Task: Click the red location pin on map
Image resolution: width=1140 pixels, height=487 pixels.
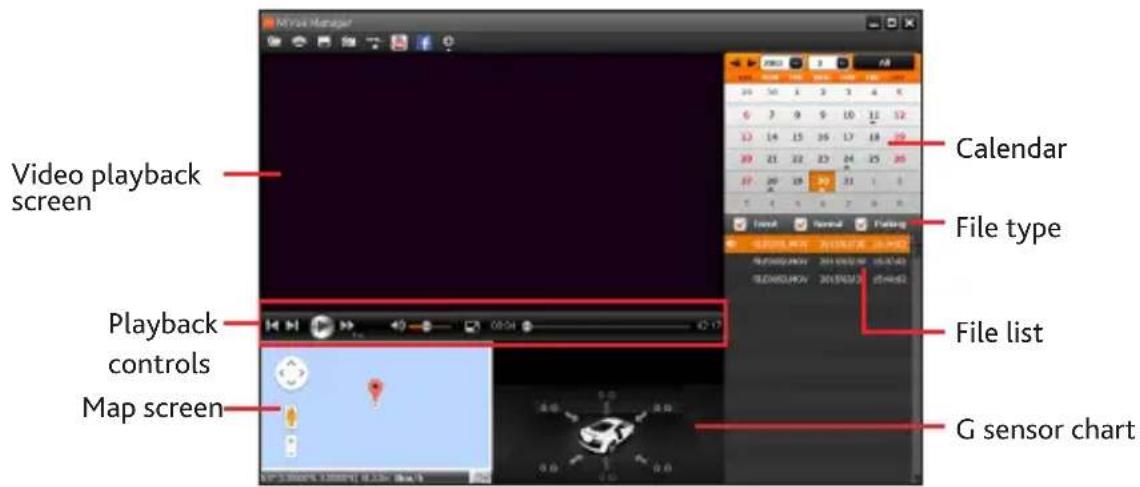Action: click(x=375, y=392)
